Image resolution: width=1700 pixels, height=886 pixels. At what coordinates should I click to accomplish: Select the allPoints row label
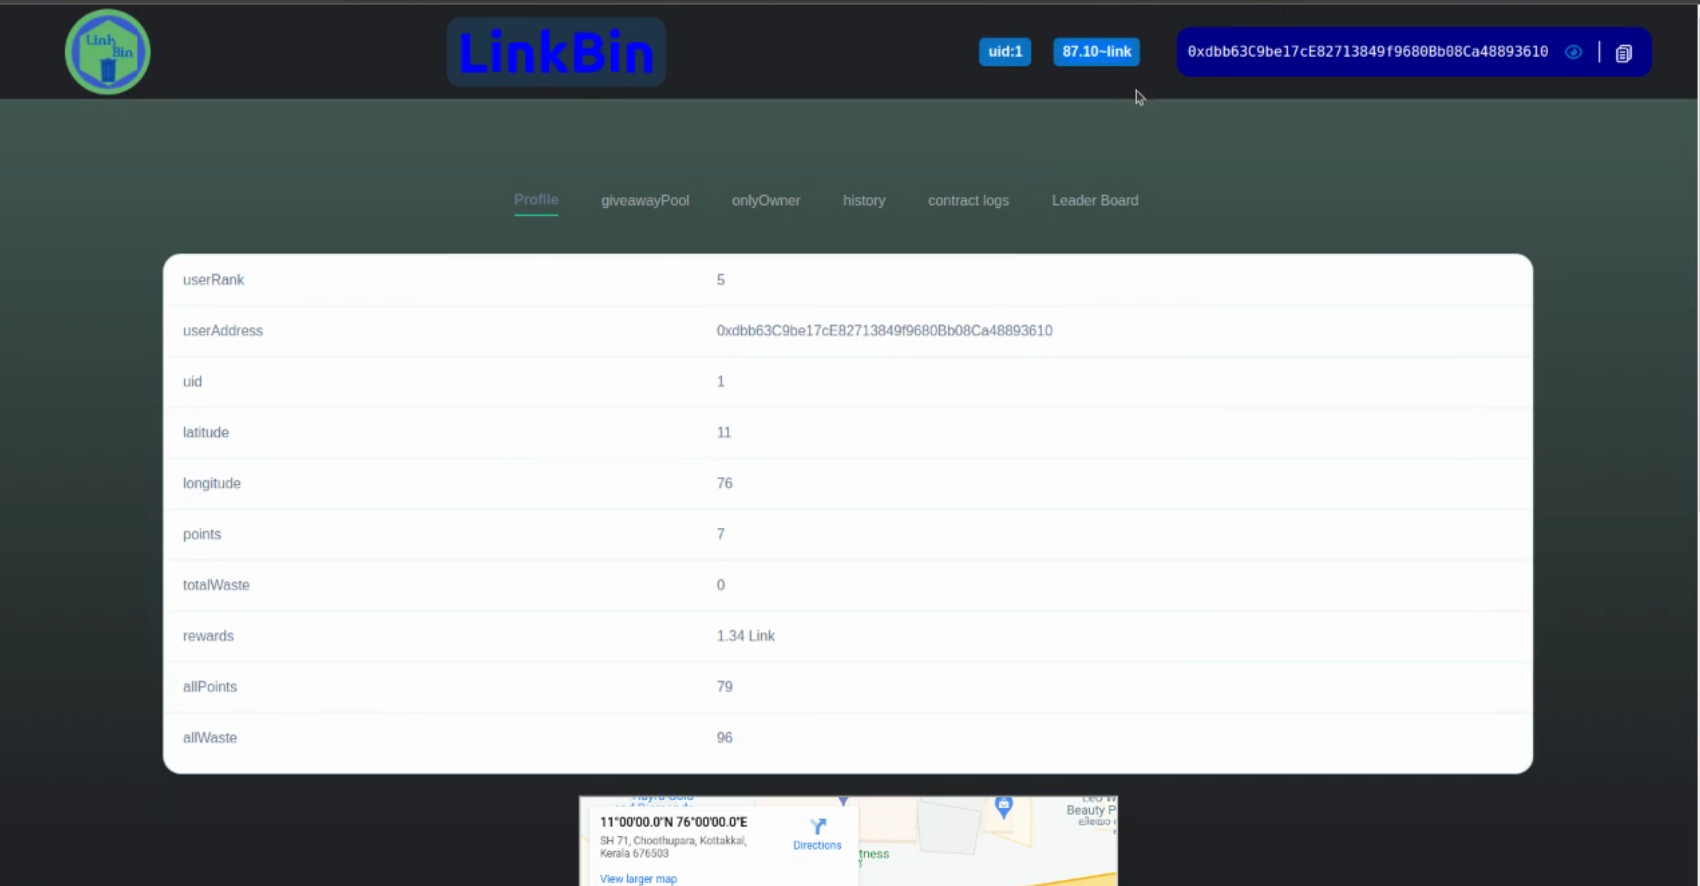coord(210,688)
